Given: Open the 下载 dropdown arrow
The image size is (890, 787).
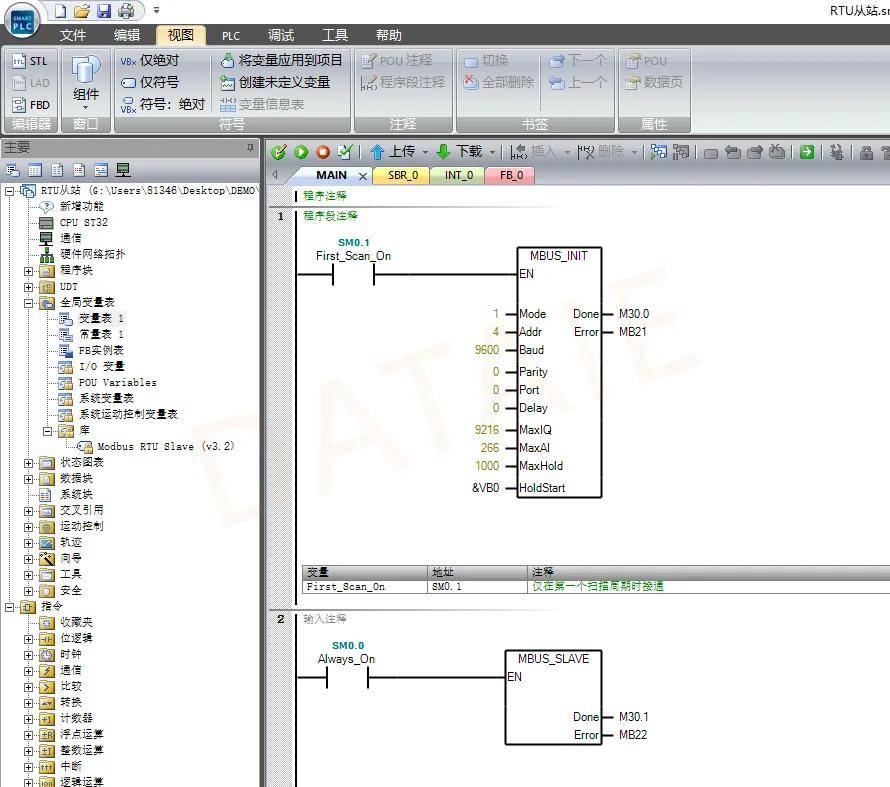Looking at the screenshot, I should [492, 153].
